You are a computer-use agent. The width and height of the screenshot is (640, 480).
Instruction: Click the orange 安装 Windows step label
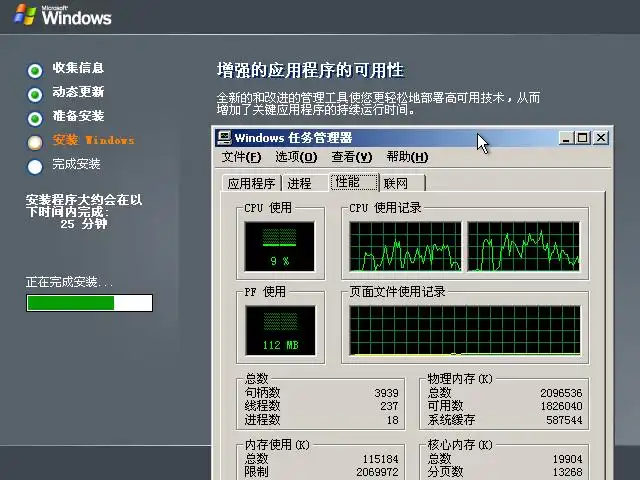(93, 140)
